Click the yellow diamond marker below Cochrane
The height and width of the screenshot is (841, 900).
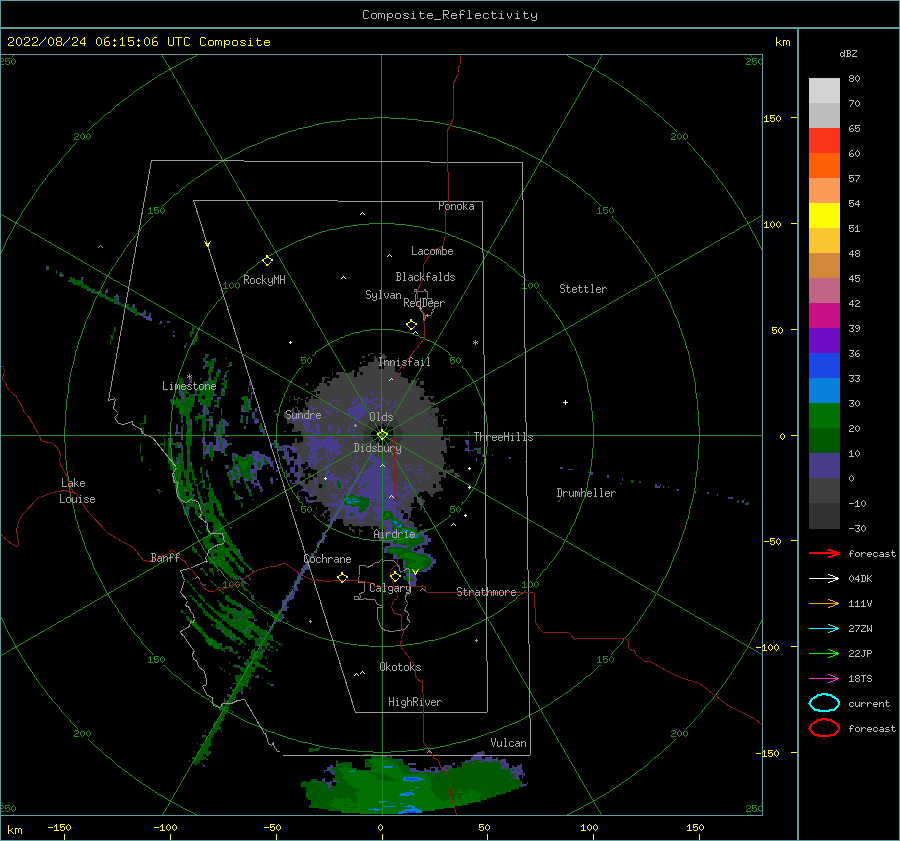click(343, 577)
